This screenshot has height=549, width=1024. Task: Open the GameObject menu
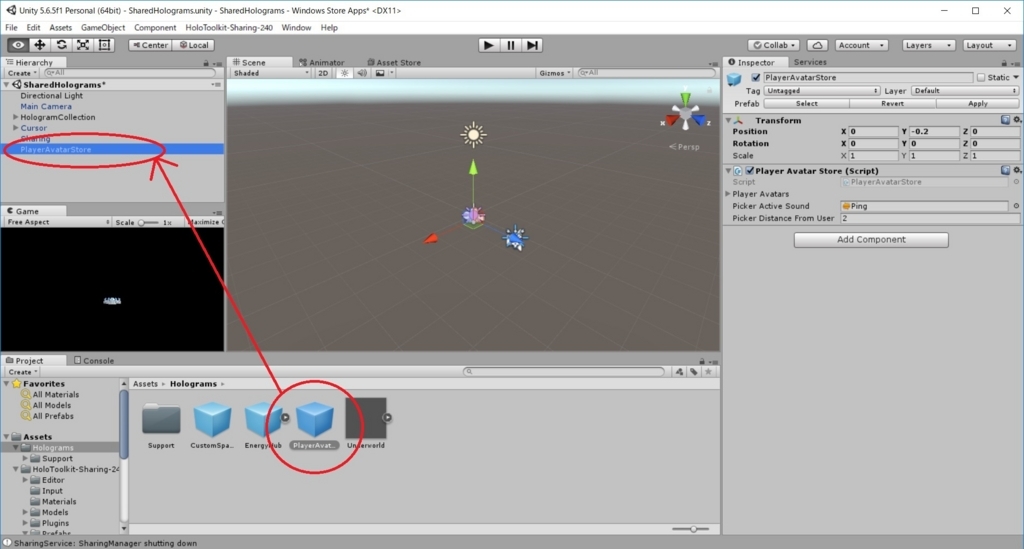point(103,27)
